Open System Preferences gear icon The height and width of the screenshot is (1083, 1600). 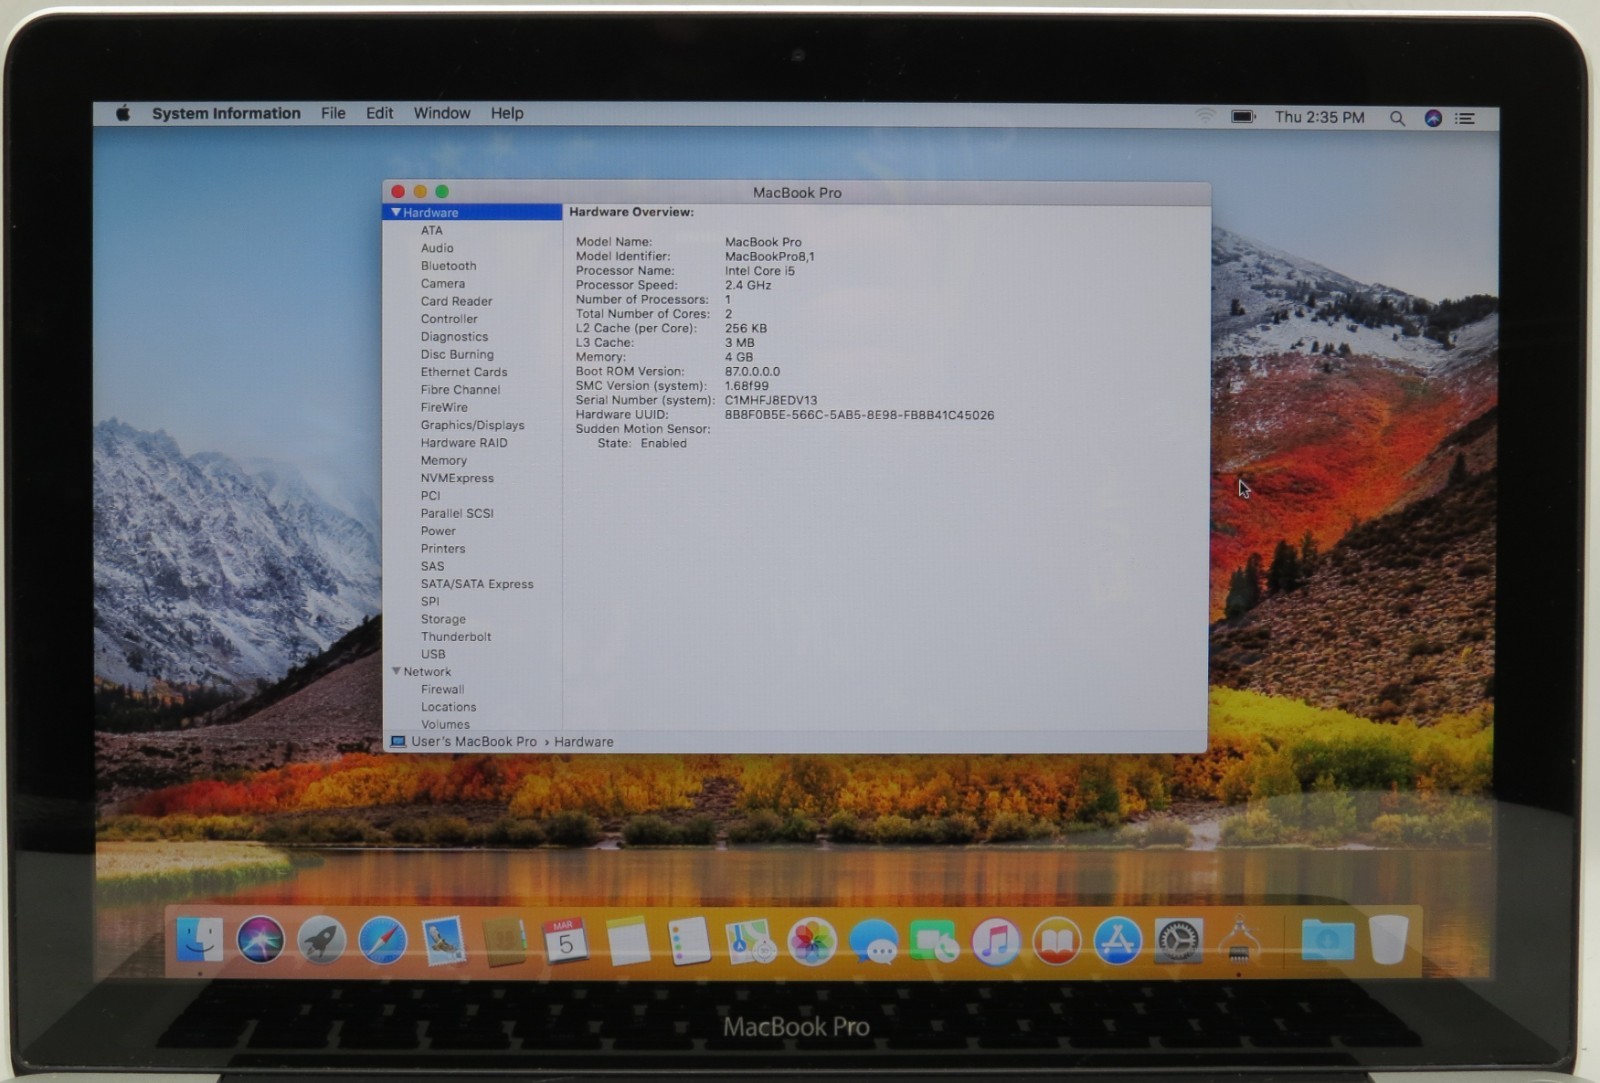click(1179, 941)
